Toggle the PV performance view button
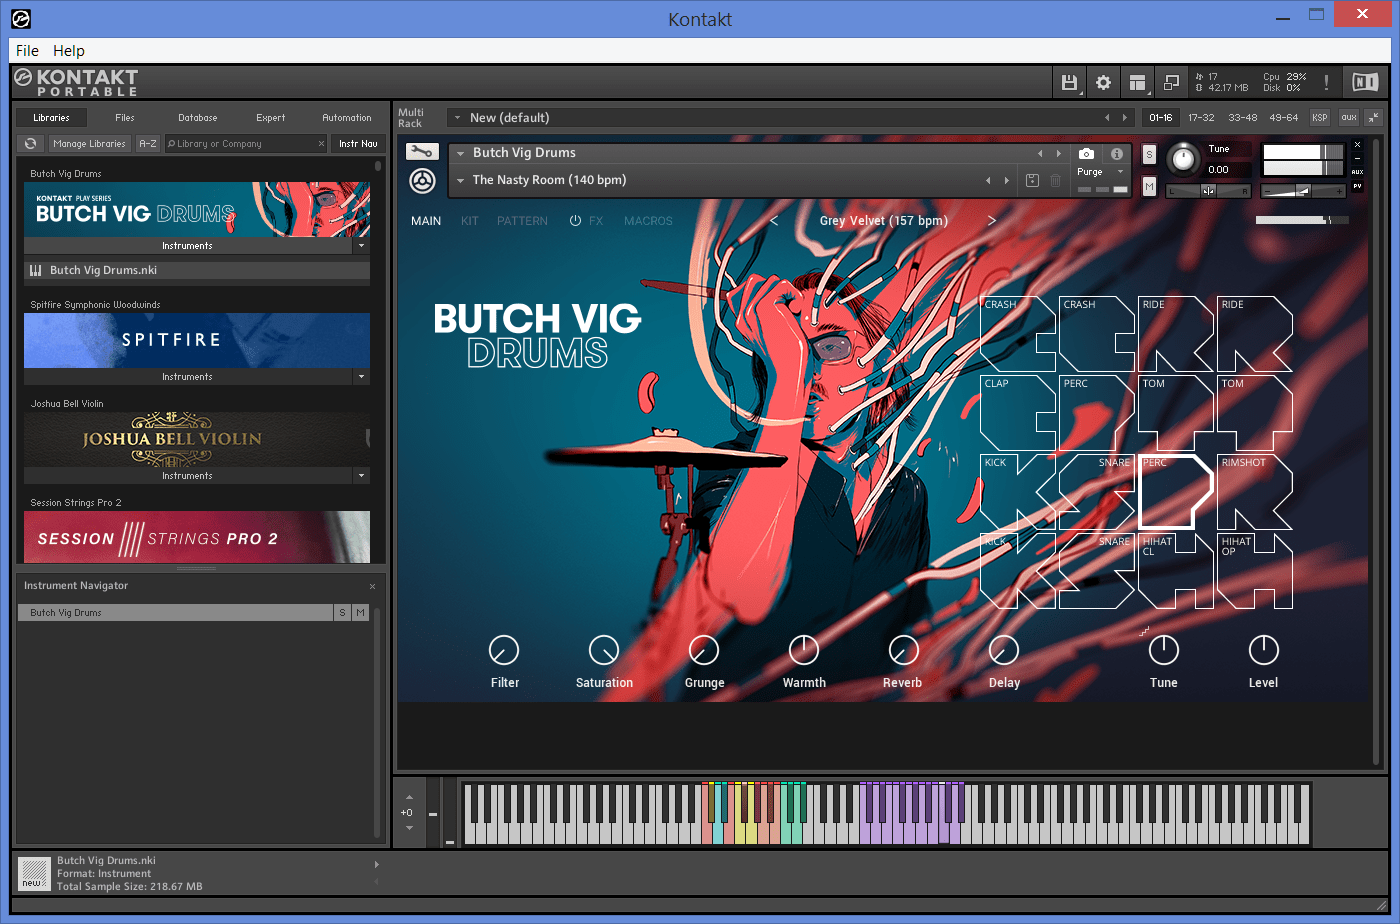 pyautogui.click(x=1357, y=186)
